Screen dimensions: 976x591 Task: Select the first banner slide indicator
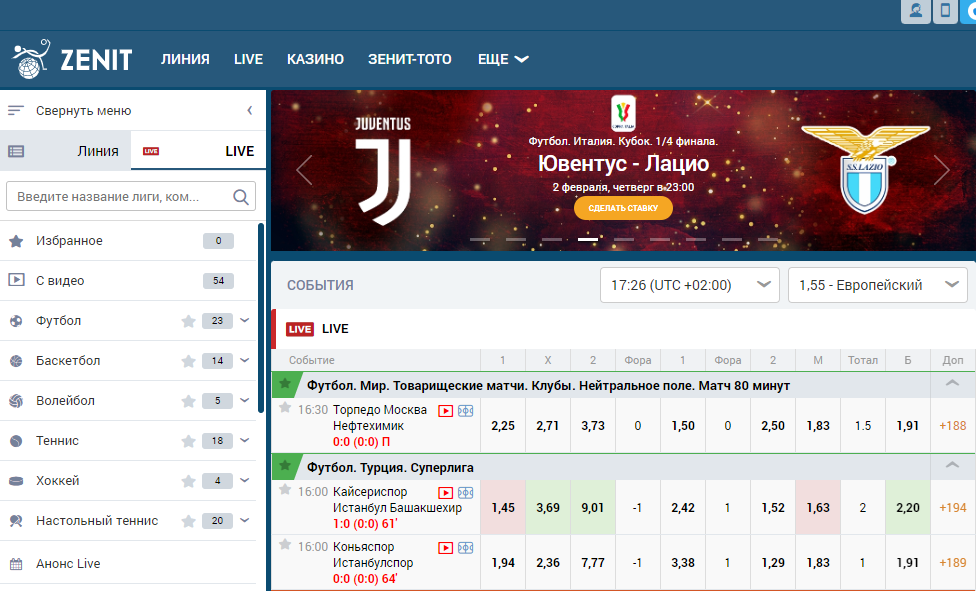tap(479, 239)
